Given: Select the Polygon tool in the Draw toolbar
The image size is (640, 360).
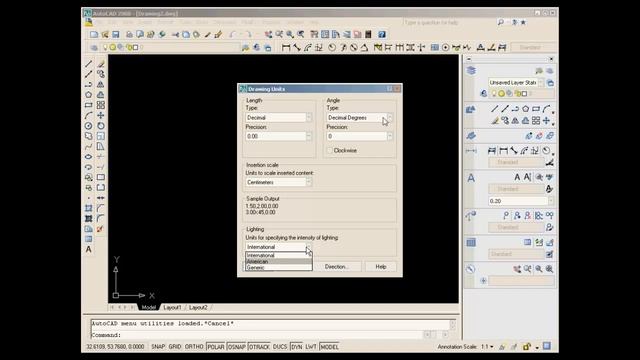Looking at the screenshot, I should pyautogui.click(x=89, y=95).
